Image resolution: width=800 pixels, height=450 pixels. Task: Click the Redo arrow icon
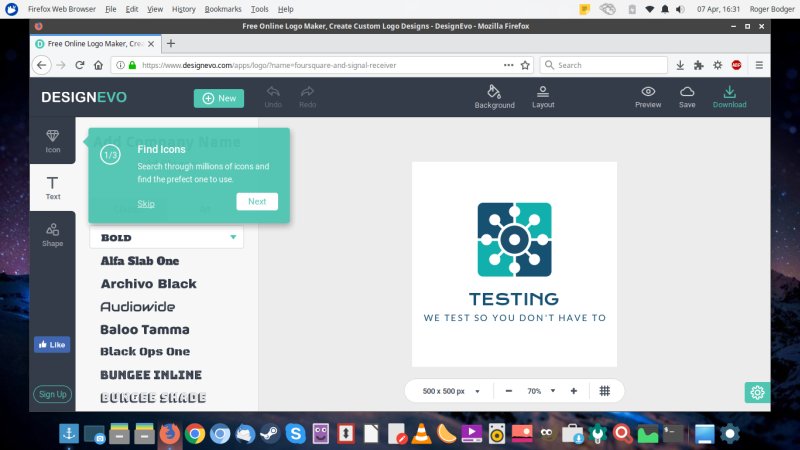(307, 92)
